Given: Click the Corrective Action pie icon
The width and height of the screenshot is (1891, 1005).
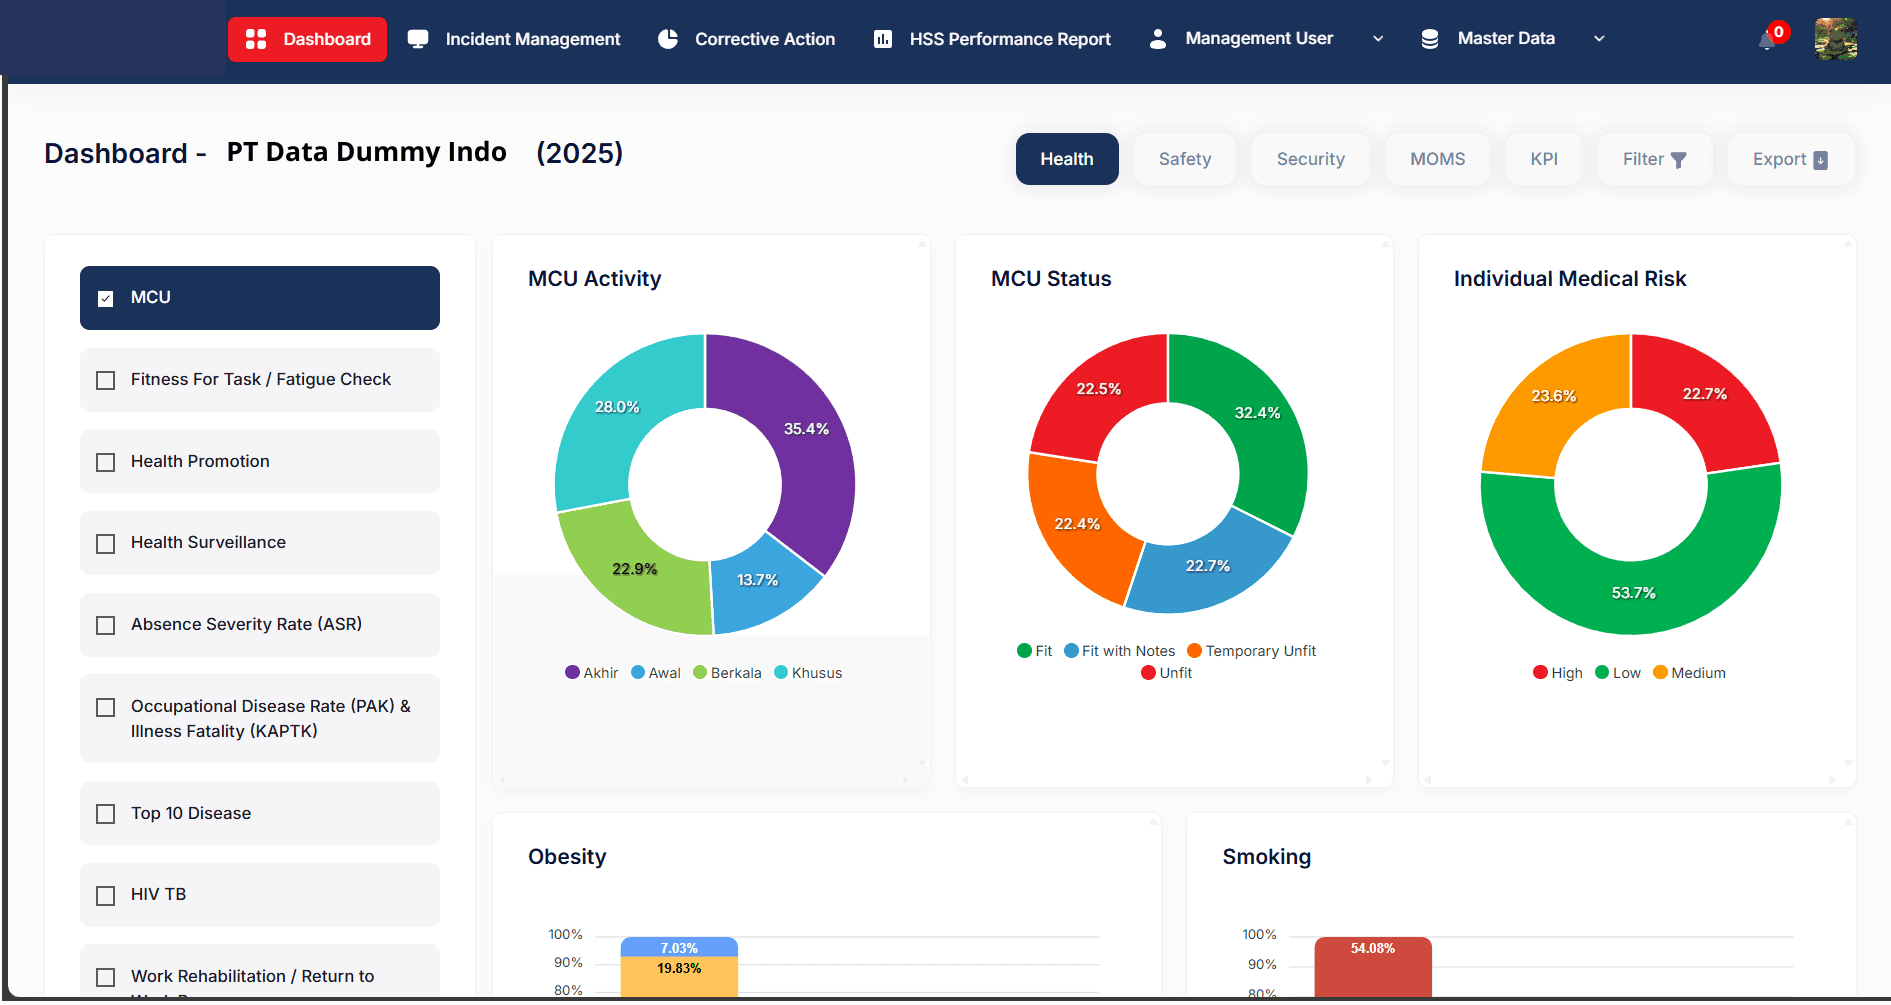Looking at the screenshot, I should [668, 39].
